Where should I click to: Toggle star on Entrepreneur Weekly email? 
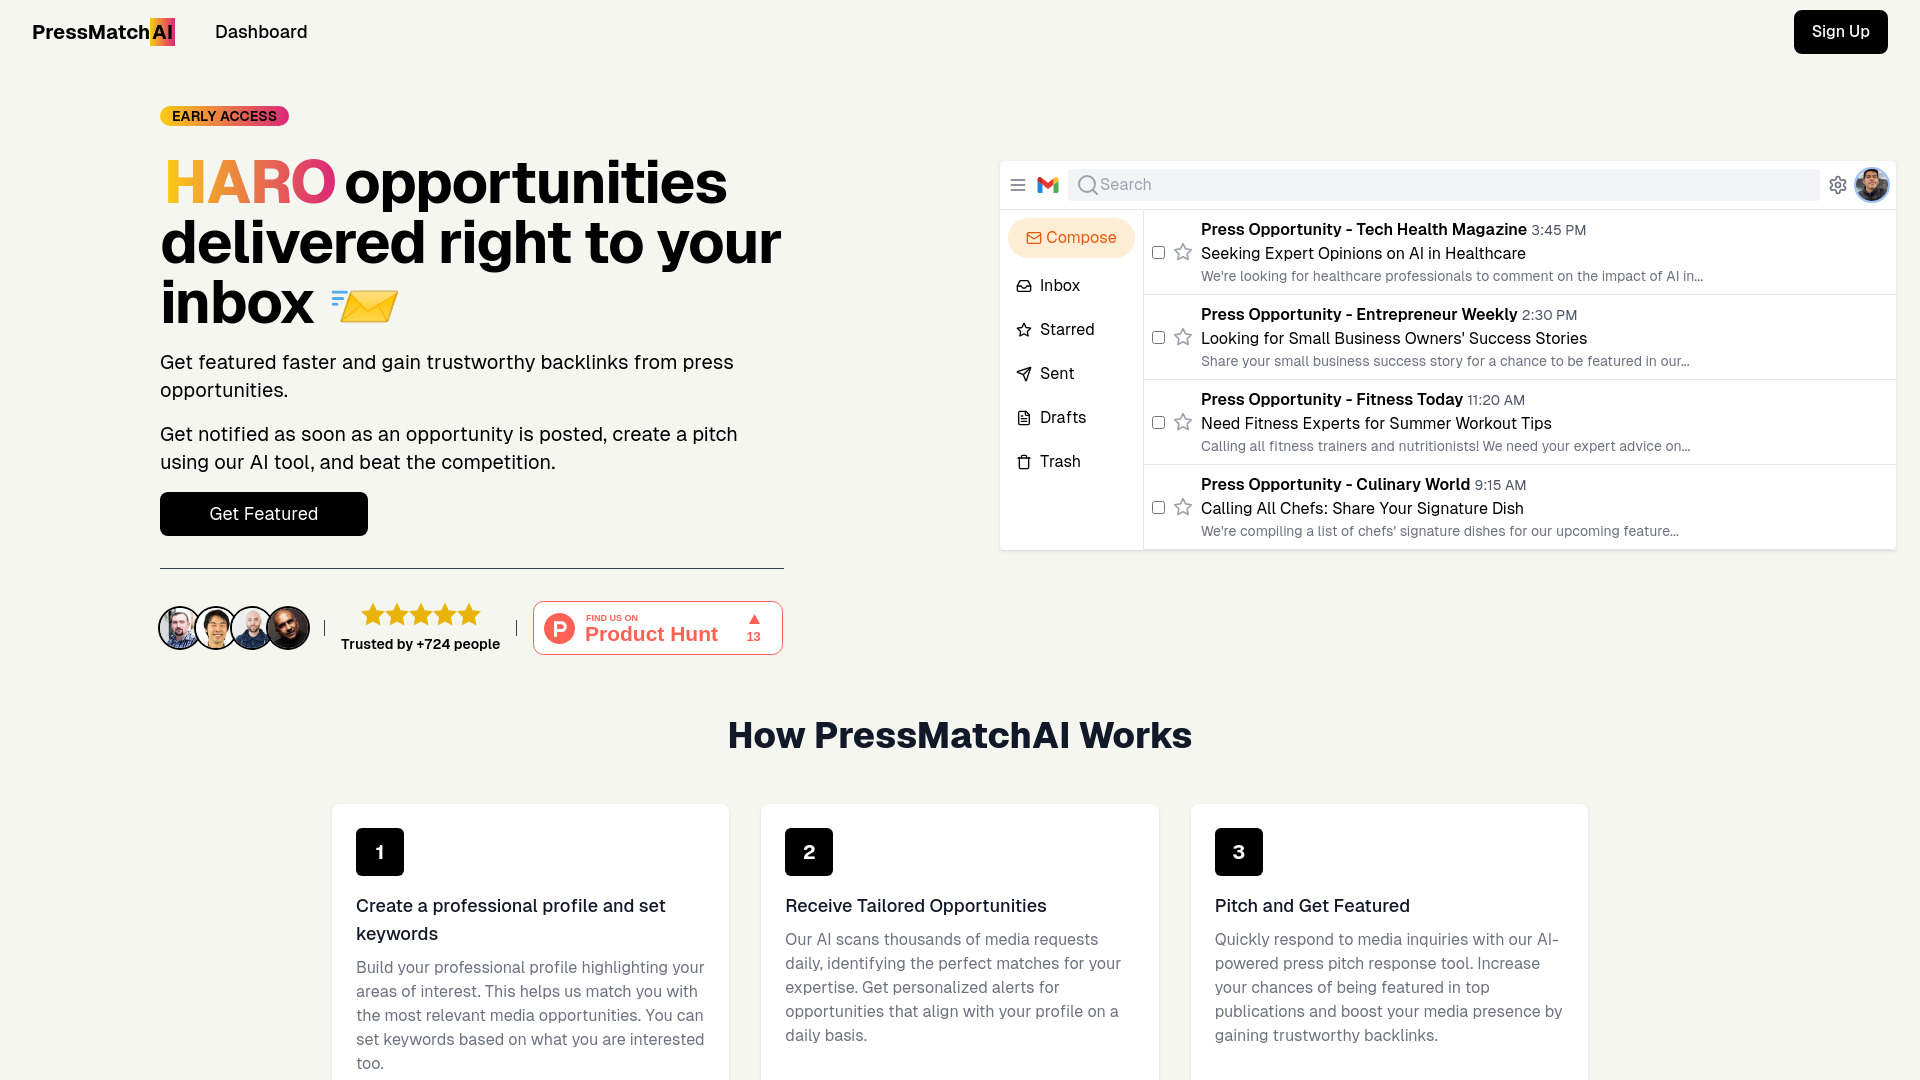1183,336
